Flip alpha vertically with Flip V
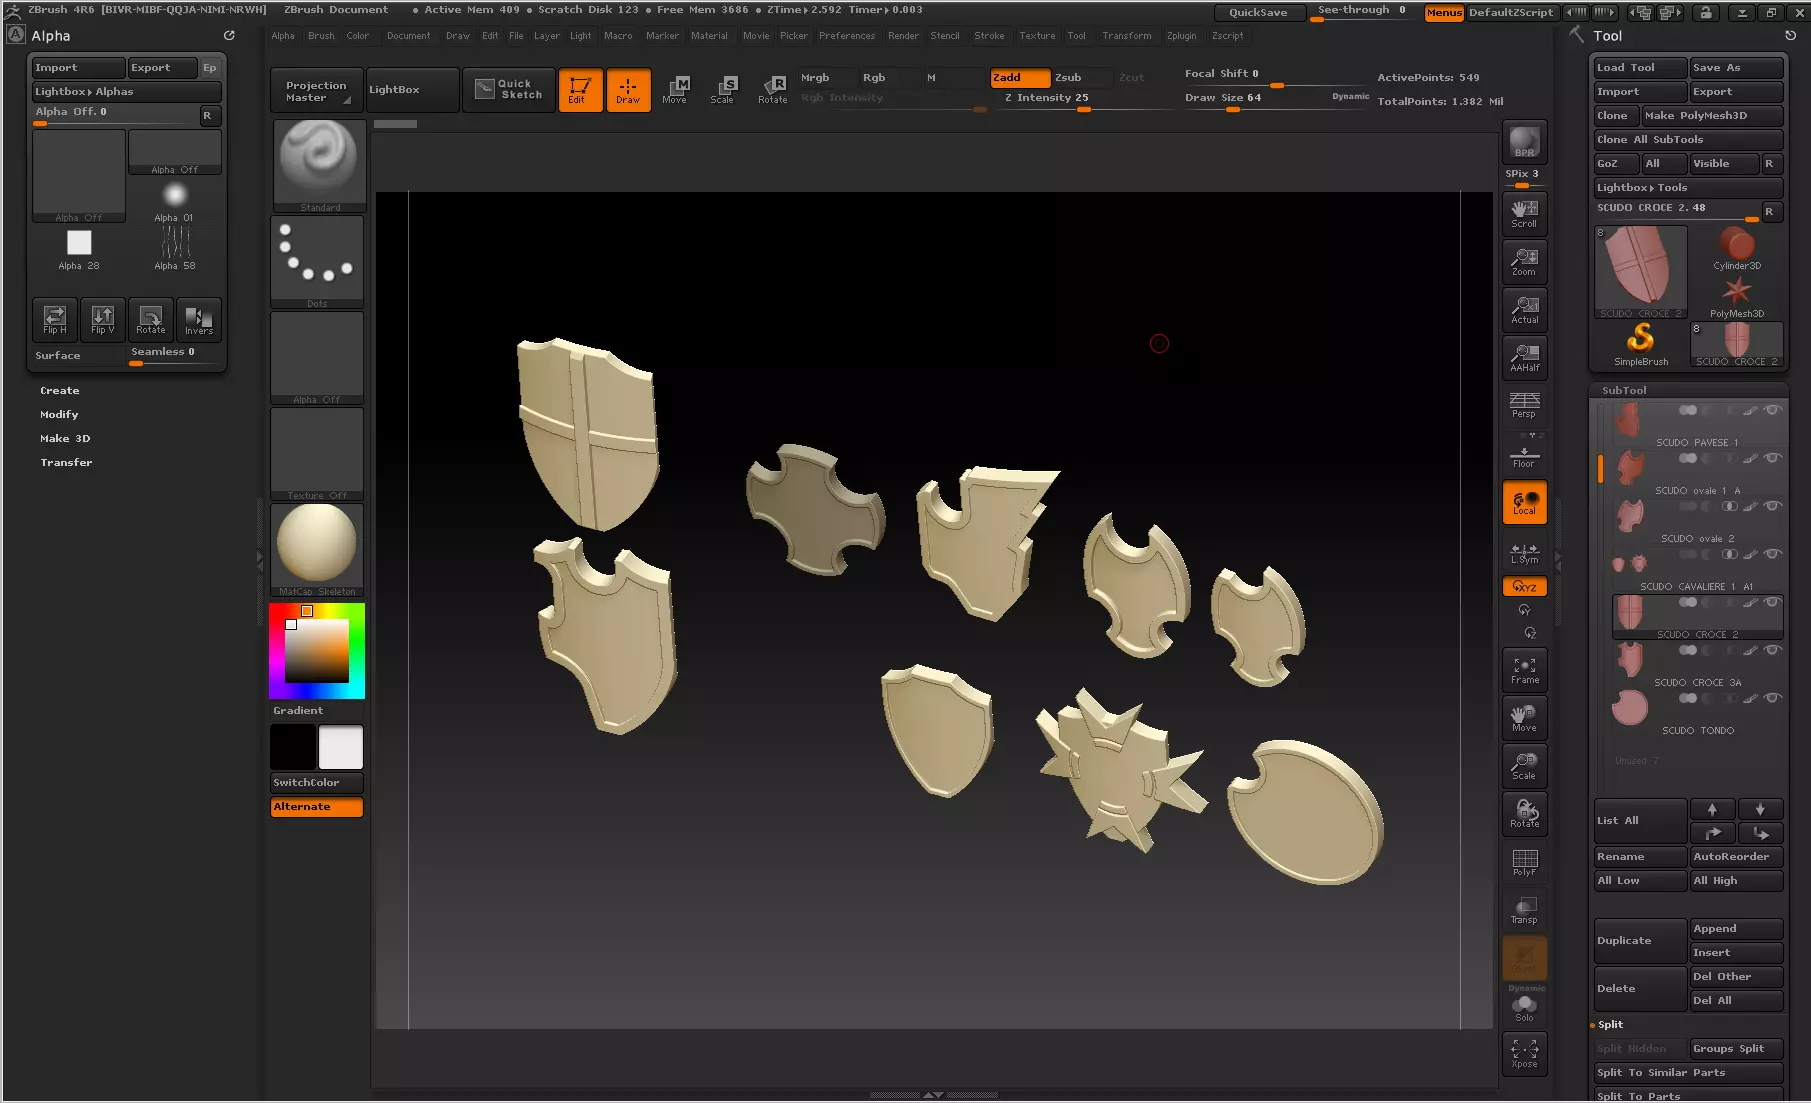Screen dimensions: 1811x1103 tap(103, 320)
